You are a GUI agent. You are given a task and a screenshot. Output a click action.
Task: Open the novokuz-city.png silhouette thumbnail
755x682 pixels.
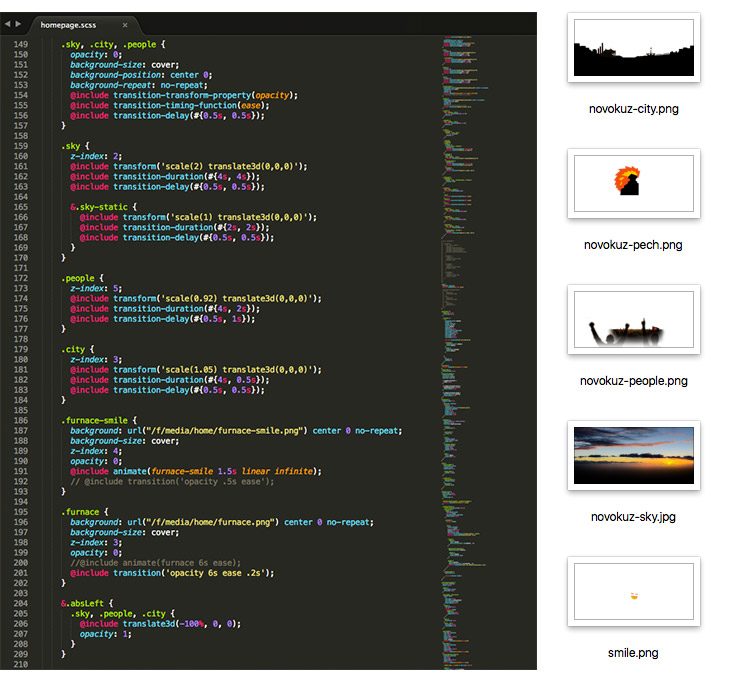(633, 47)
